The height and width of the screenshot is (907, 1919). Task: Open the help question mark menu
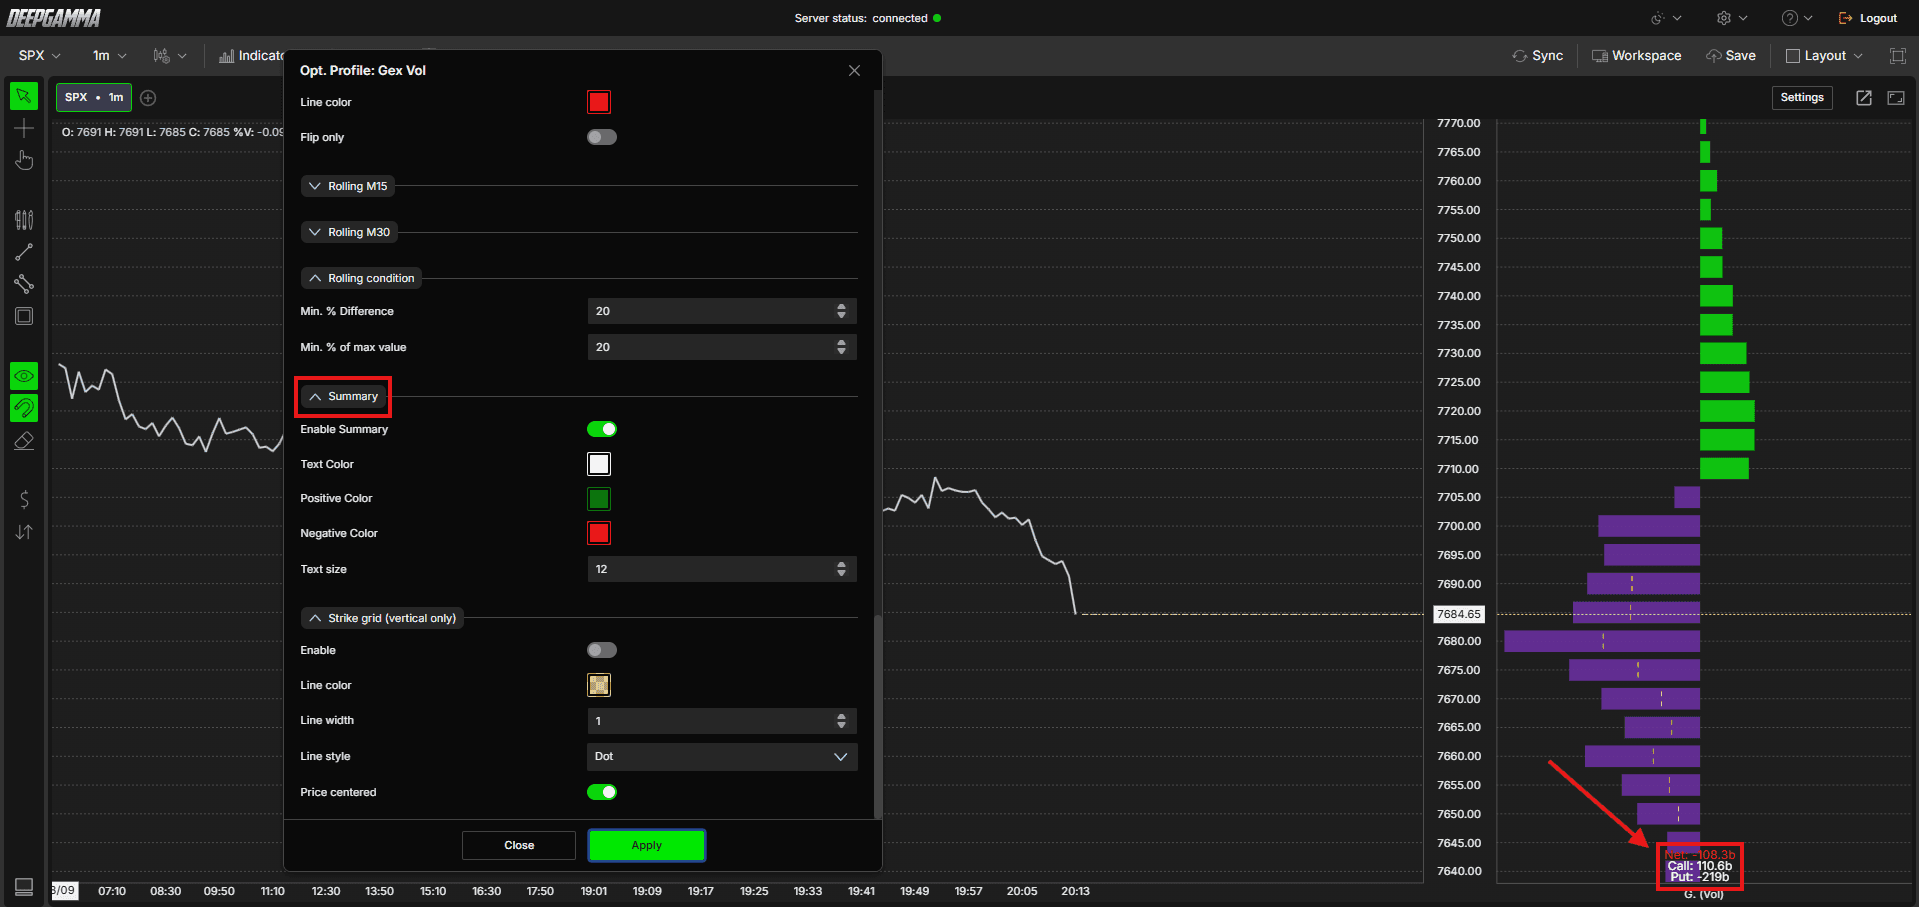1797,18
